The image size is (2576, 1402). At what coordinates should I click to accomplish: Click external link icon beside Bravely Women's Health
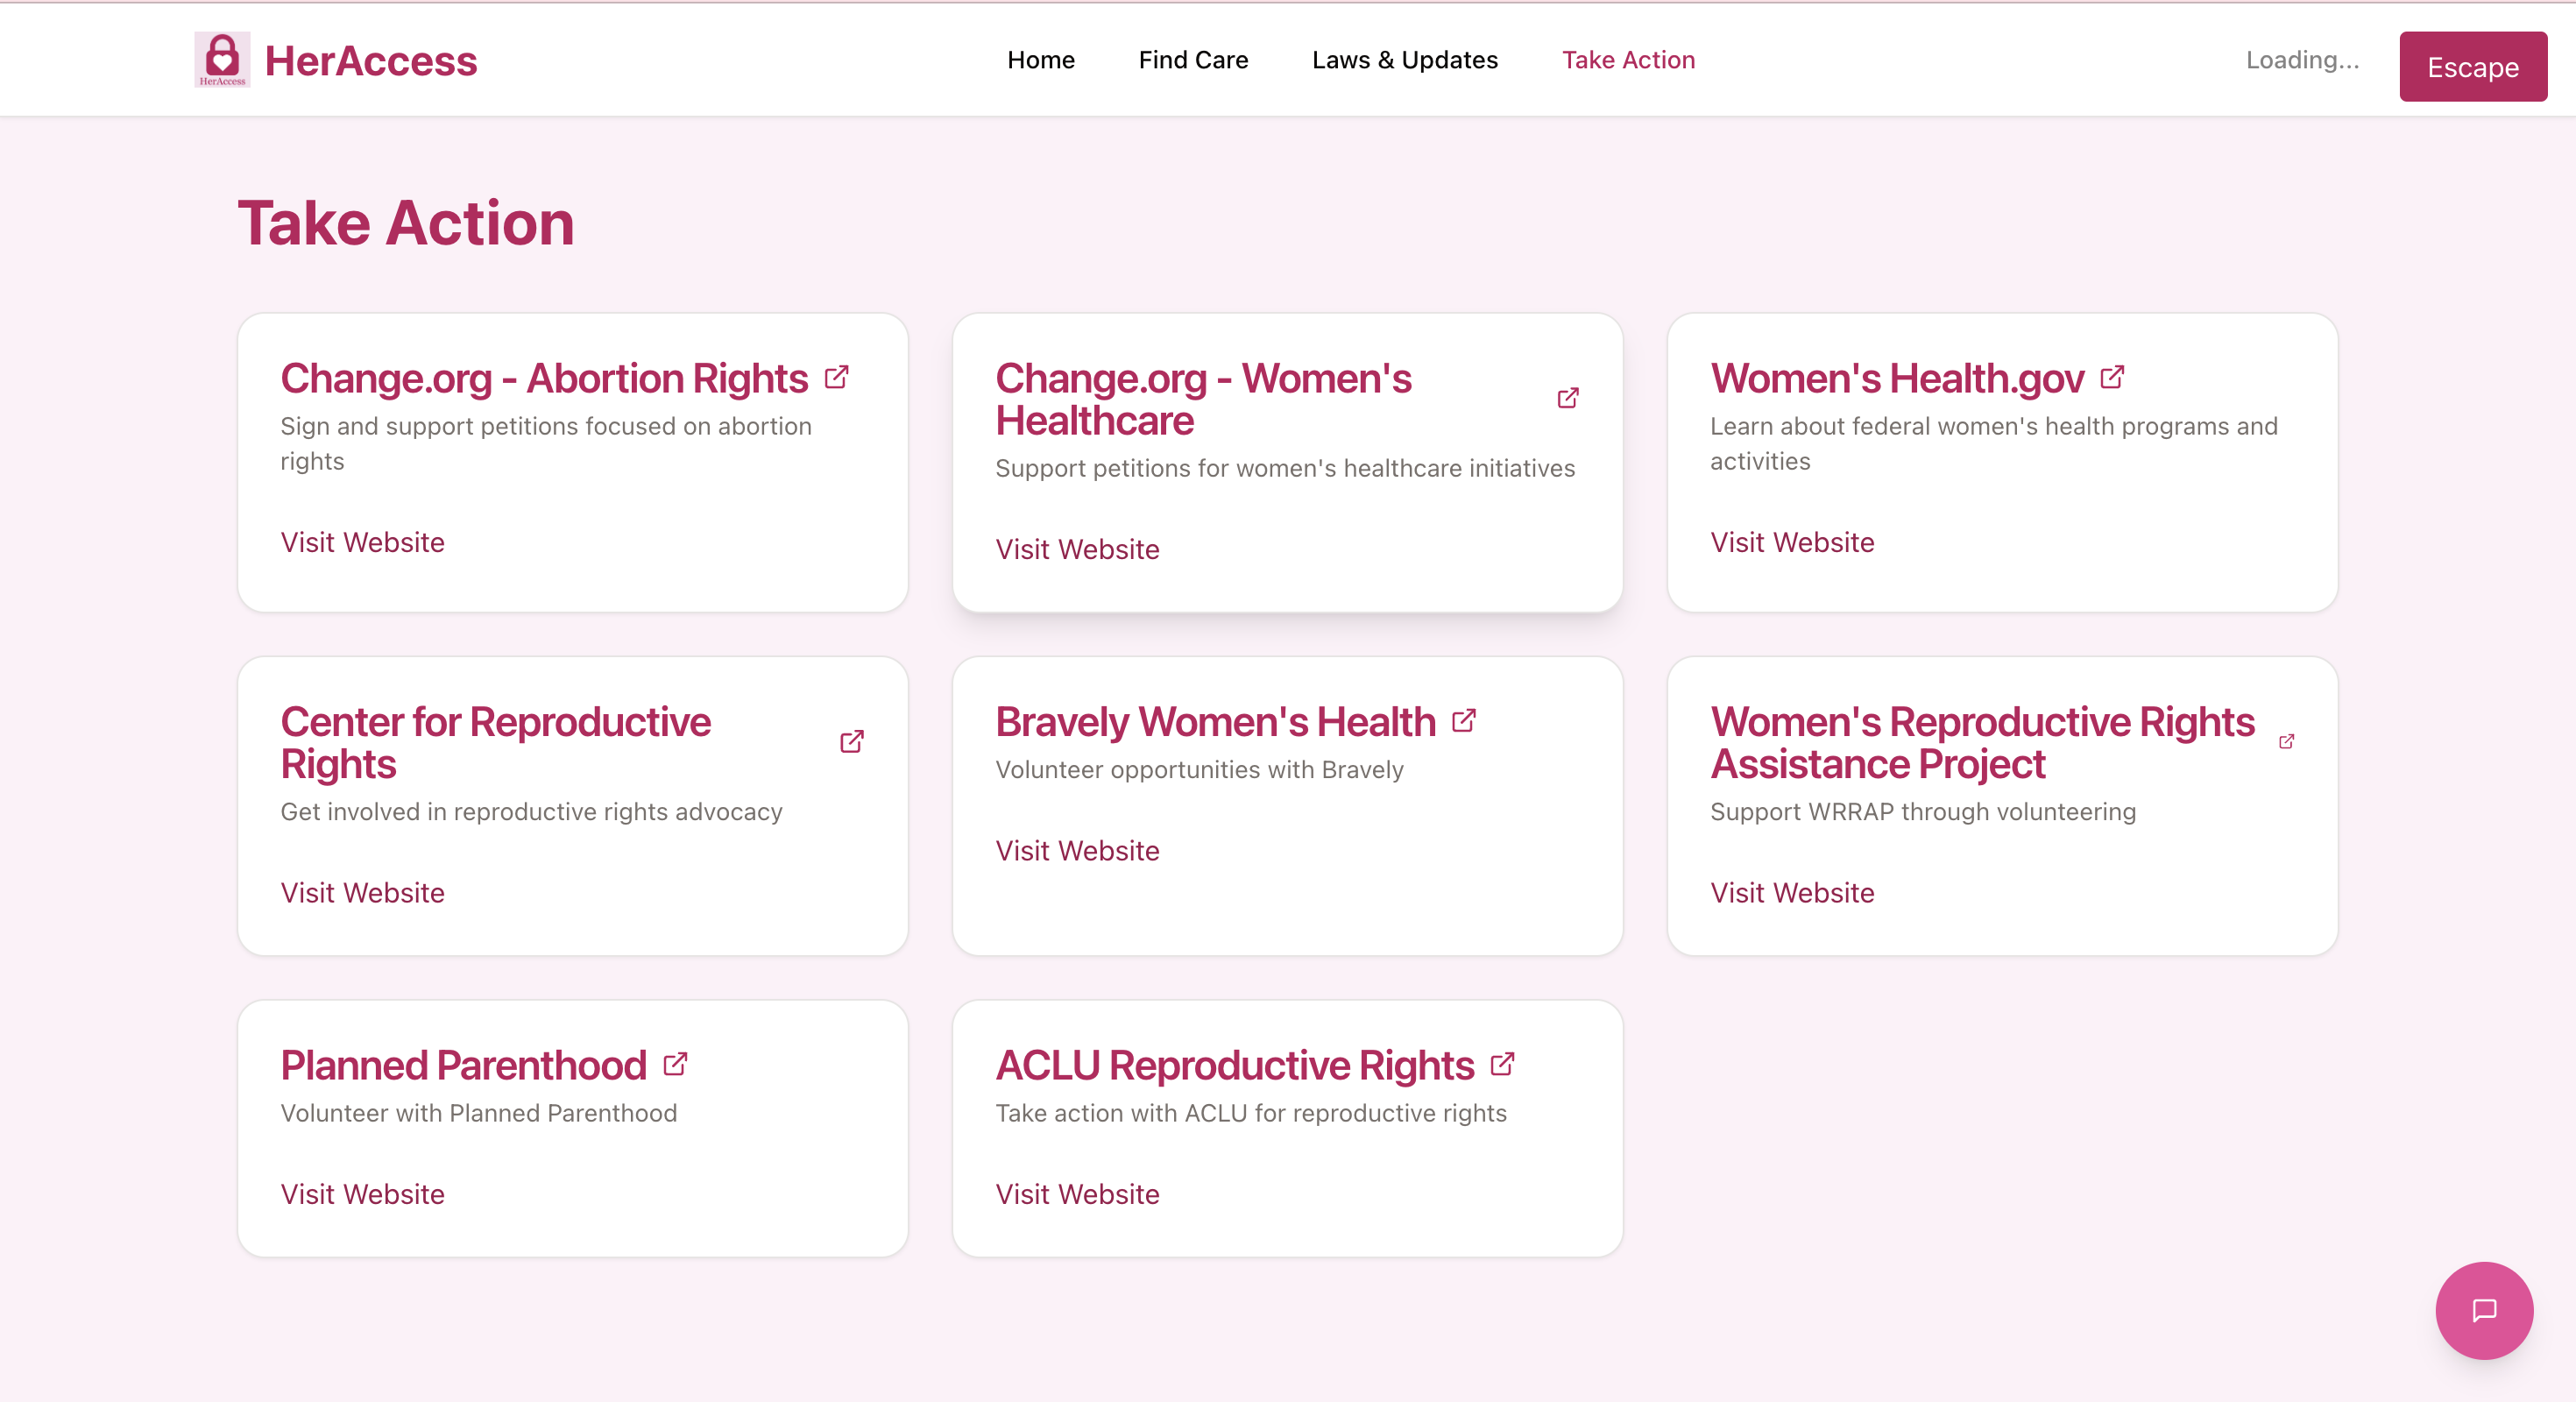tap(1463, 721)
